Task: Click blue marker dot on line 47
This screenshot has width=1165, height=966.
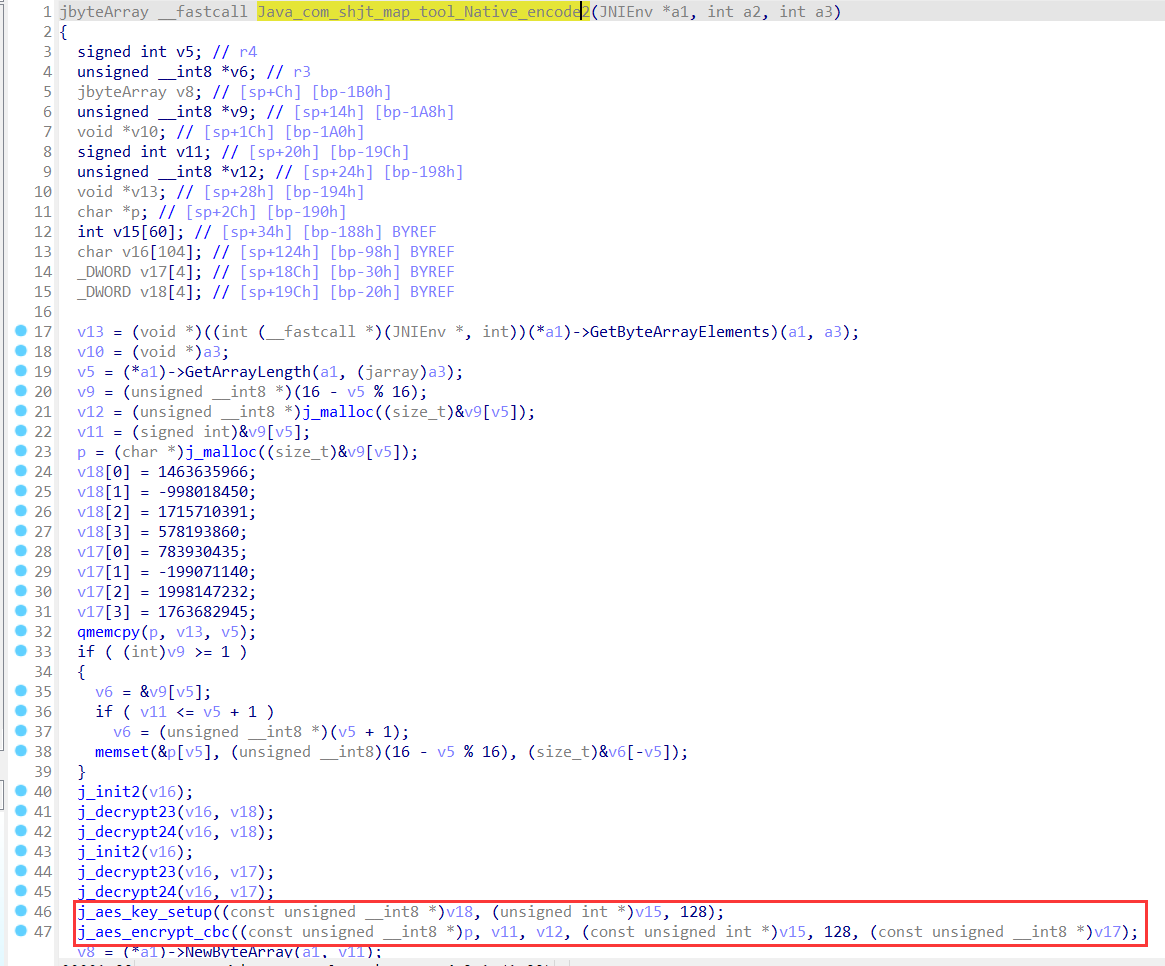Action: pos(22,932)
